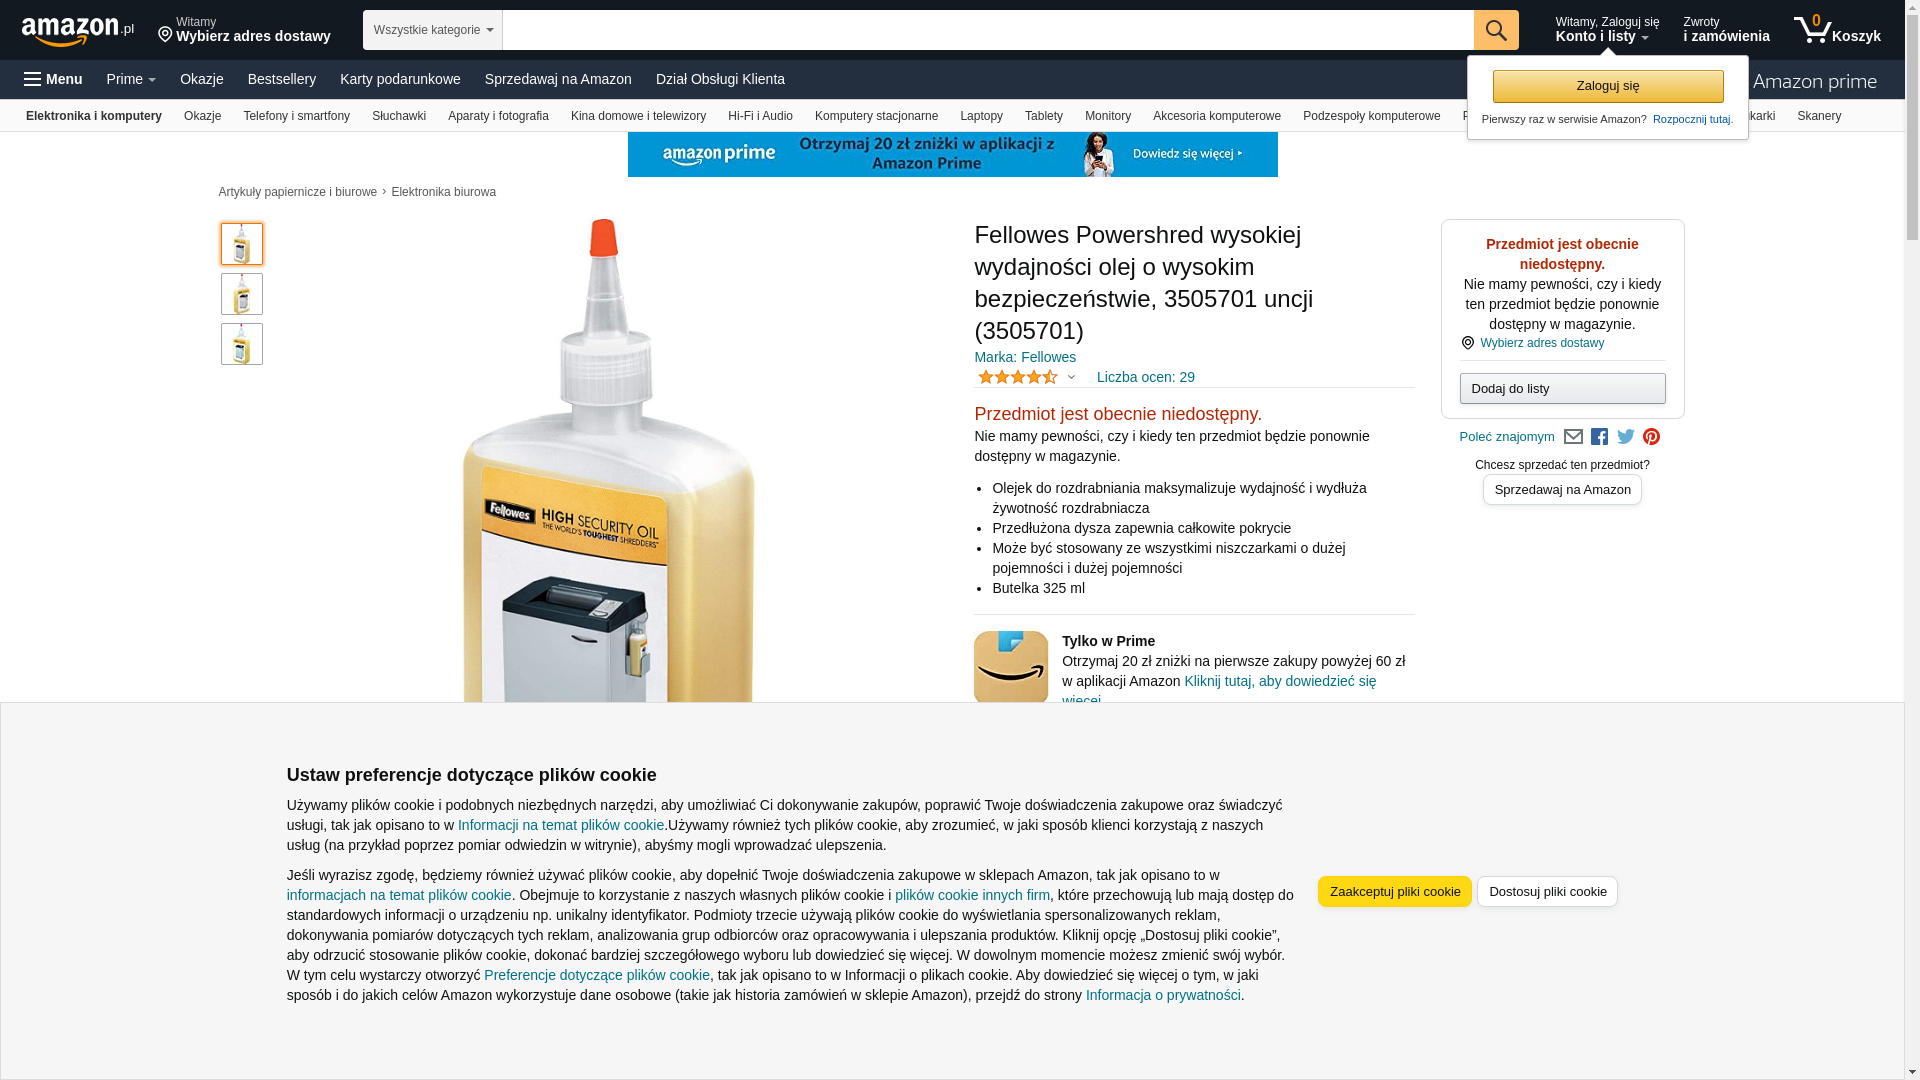Viewport: 1920px width, 1080px height.
Task: Share product on Pinterest icon
Action: [1652, 437]
